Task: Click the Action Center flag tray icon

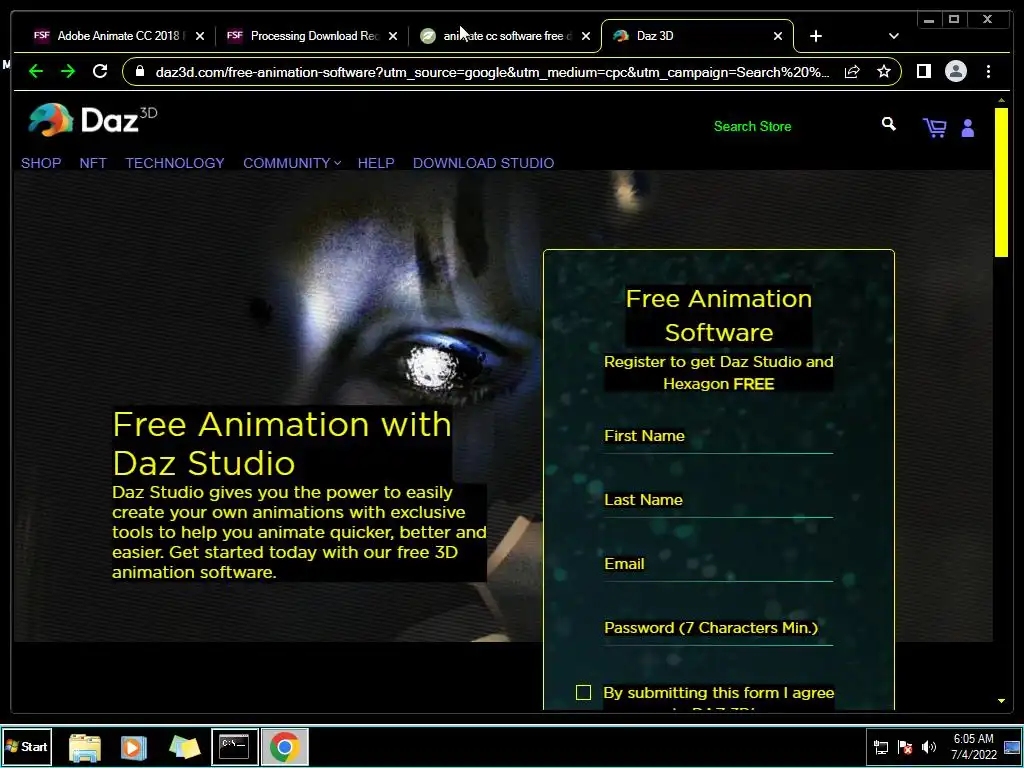Action: [x=904, y=746]
